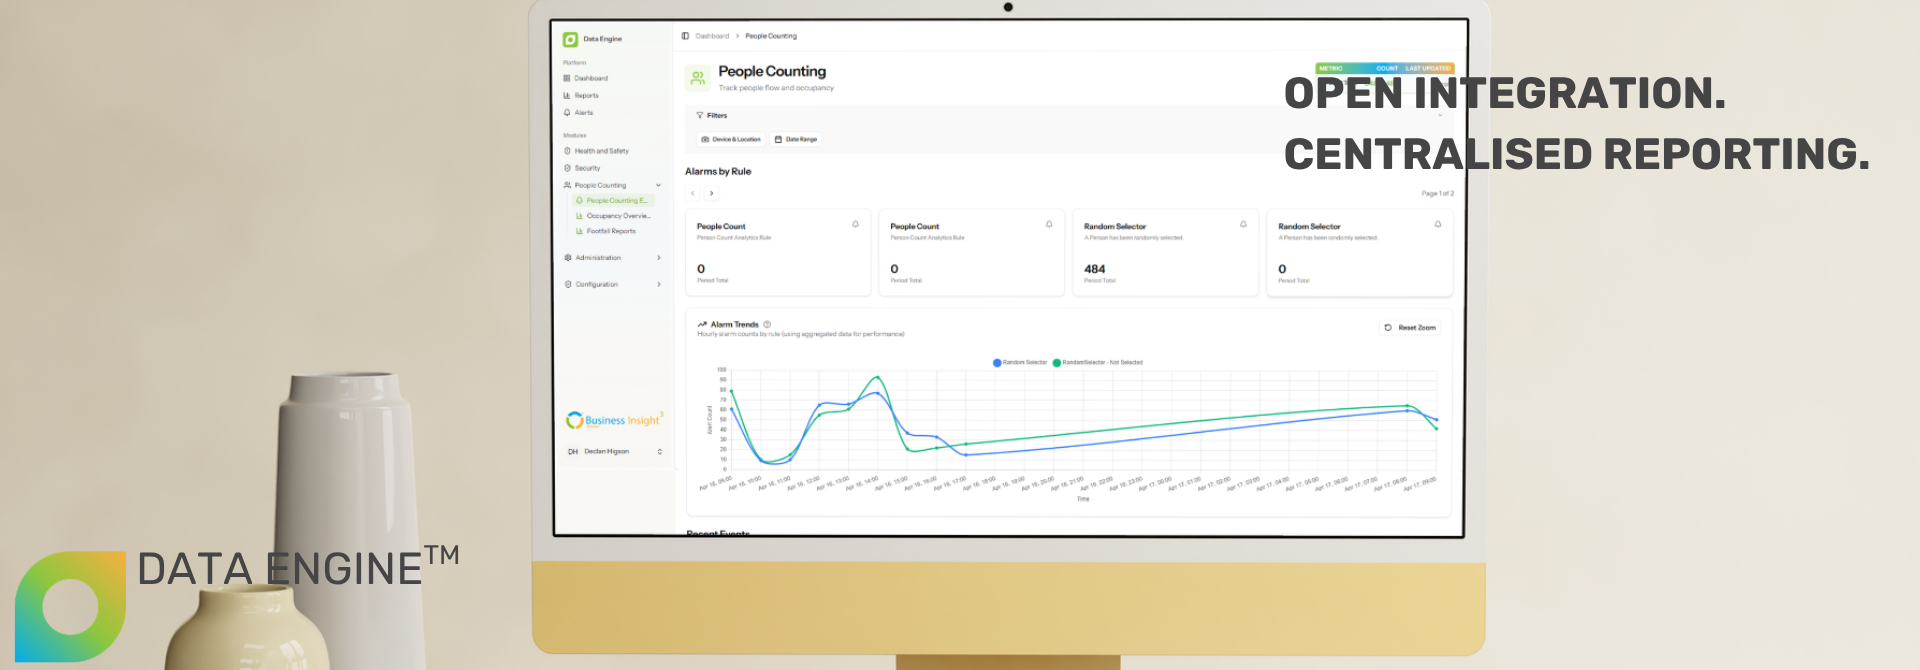Select Footfall Reports in the sidebar
1920x670 pixels.
[x=606, y=231]
